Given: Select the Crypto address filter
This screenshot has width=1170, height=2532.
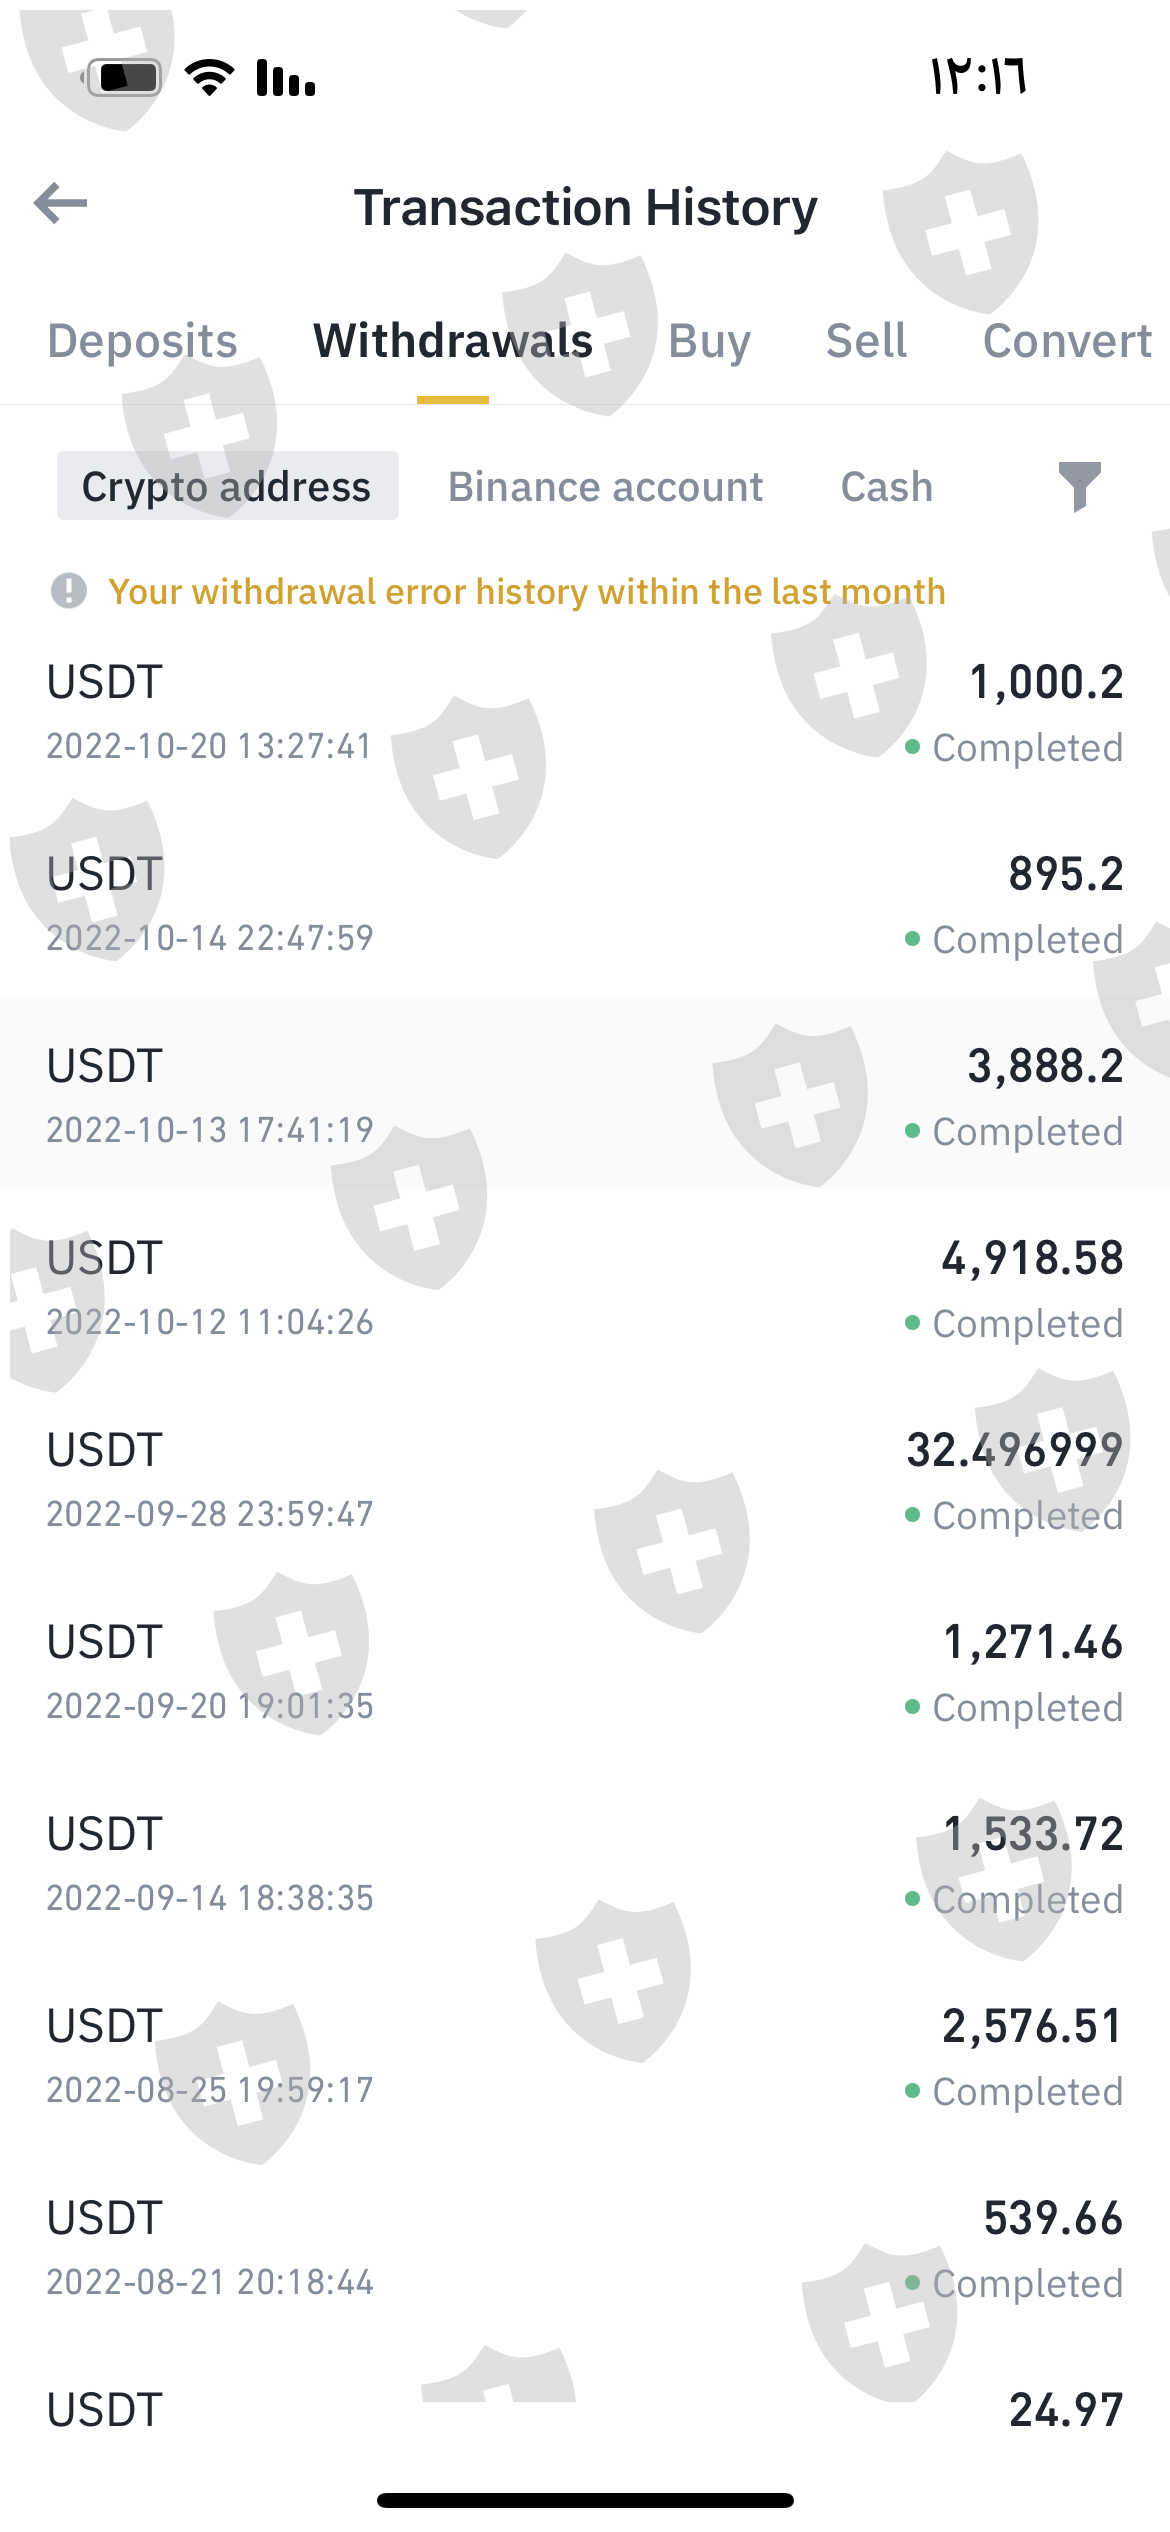Looking at the screenshot, I should coord(227,487).
